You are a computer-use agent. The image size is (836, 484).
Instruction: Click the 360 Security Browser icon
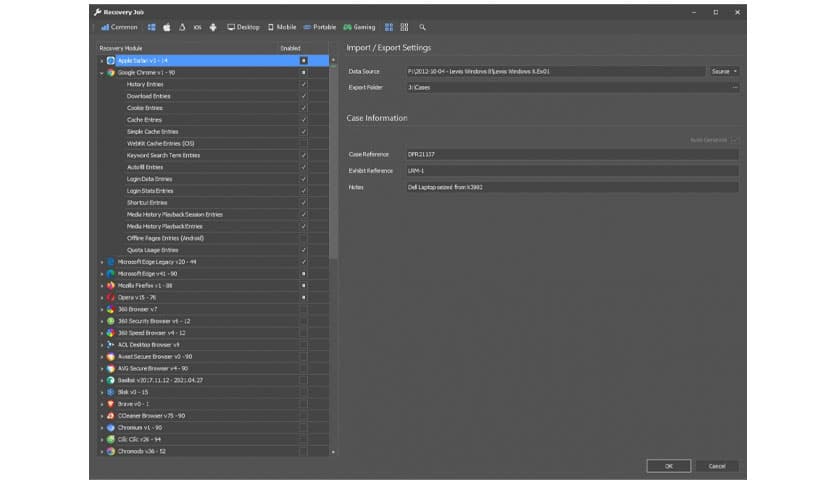111,321
